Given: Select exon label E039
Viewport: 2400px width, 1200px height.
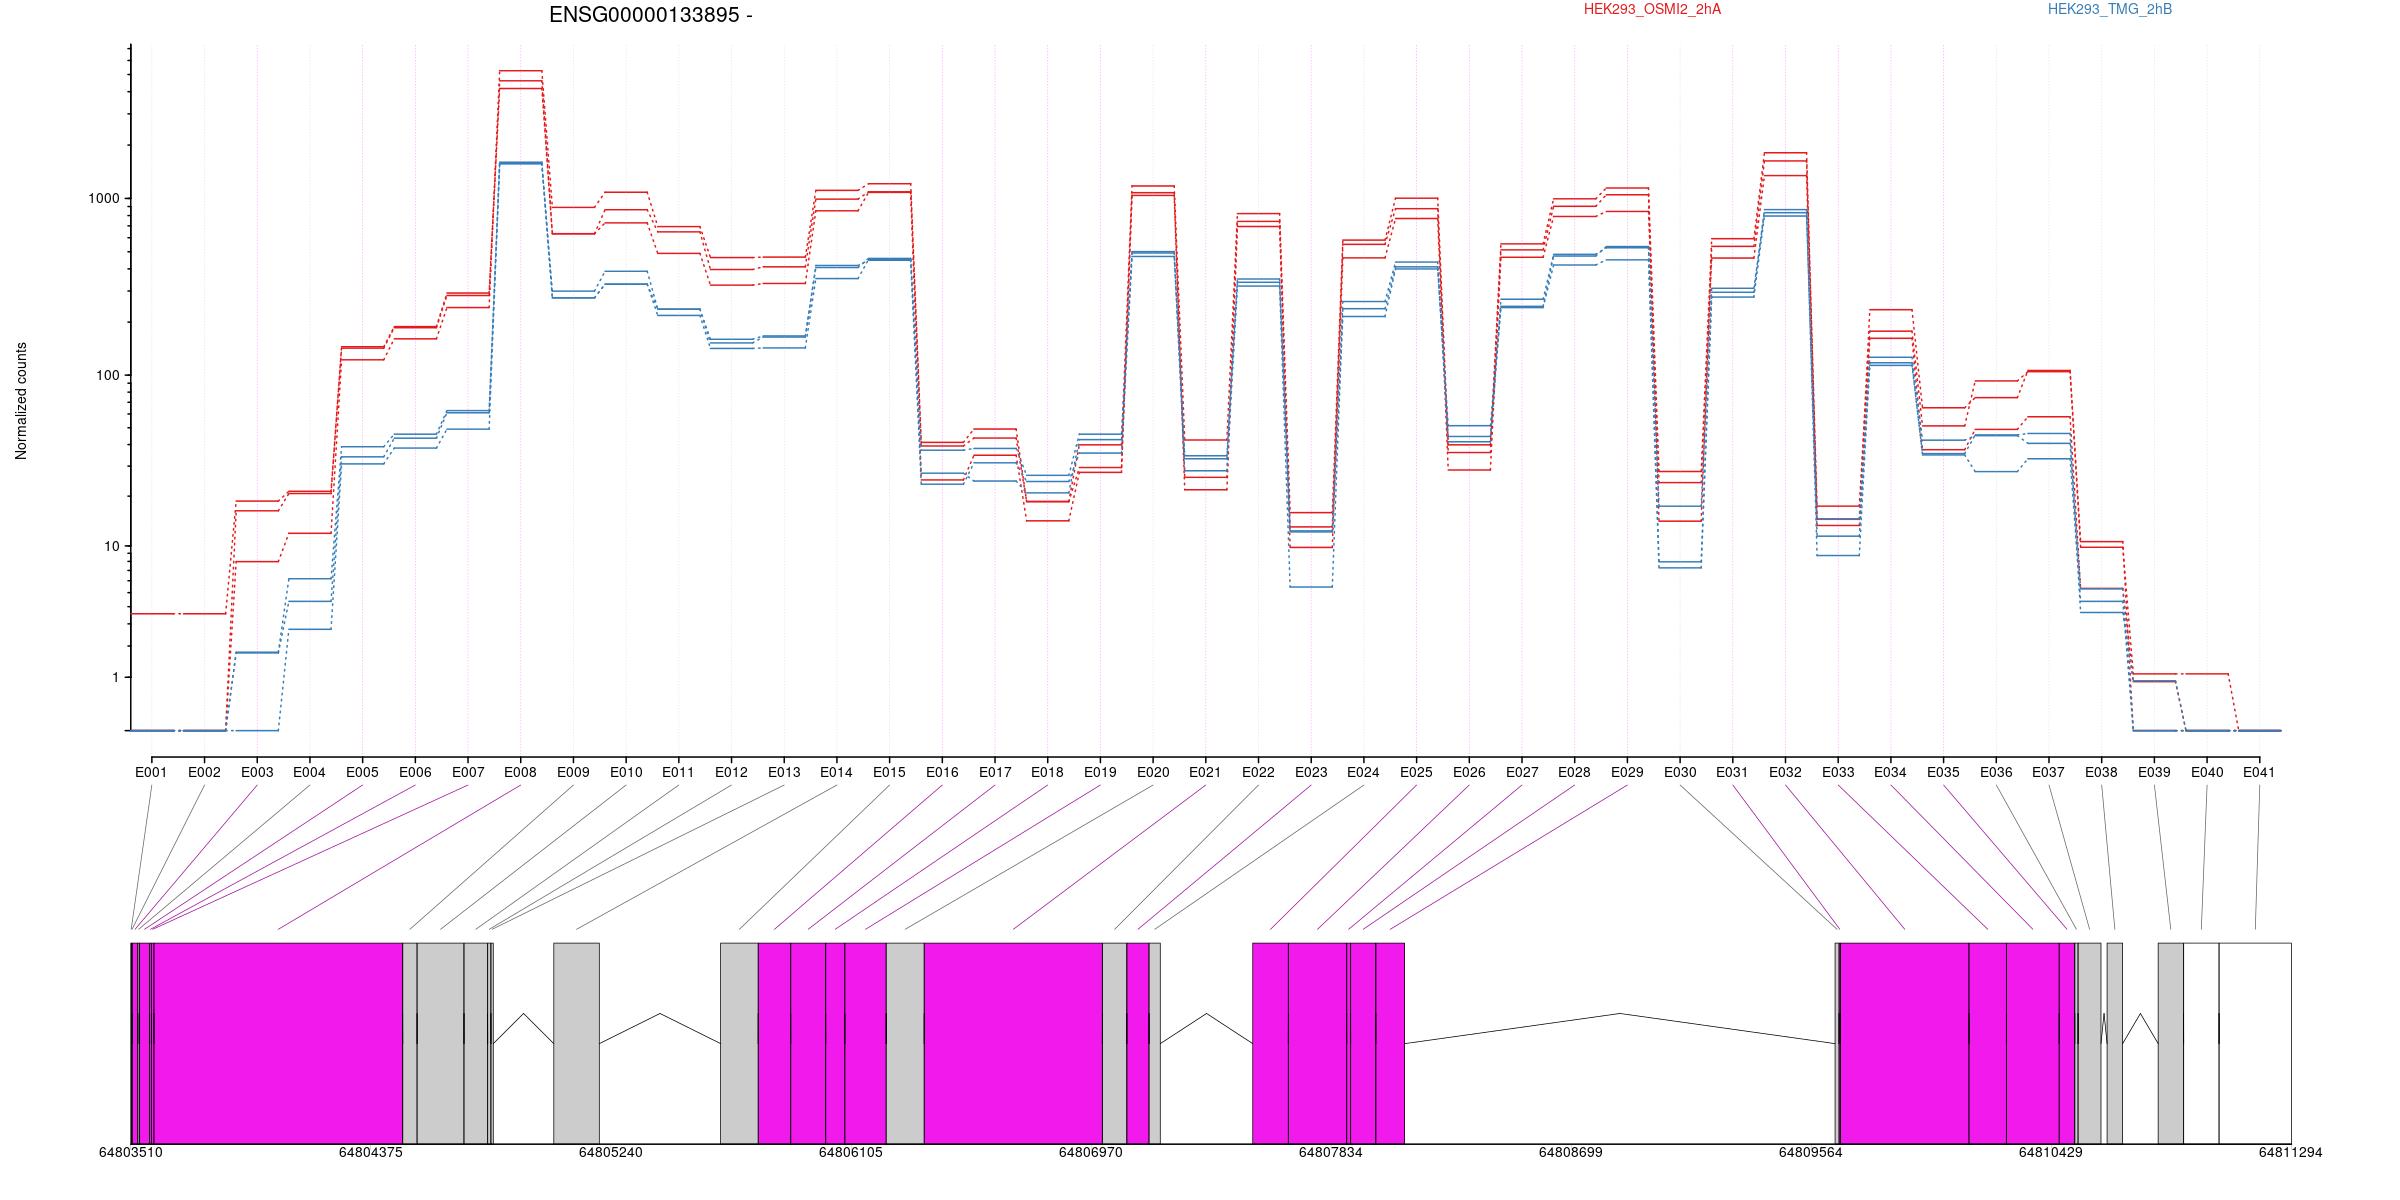Looking at the screenshot, I should [x=2154, y=772].
